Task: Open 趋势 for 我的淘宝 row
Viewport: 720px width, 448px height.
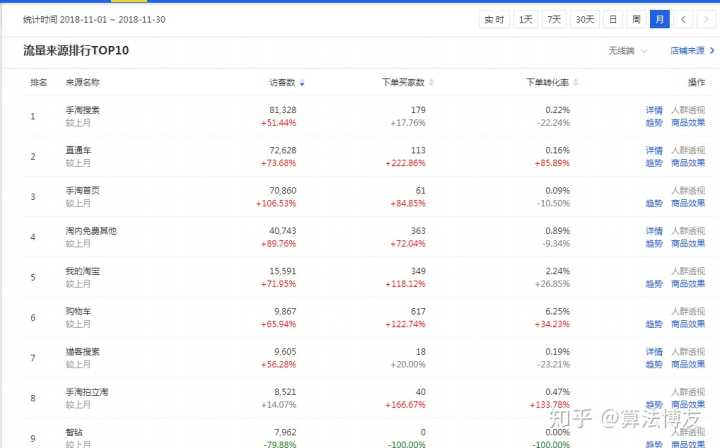Action: [x=654, y=284]
